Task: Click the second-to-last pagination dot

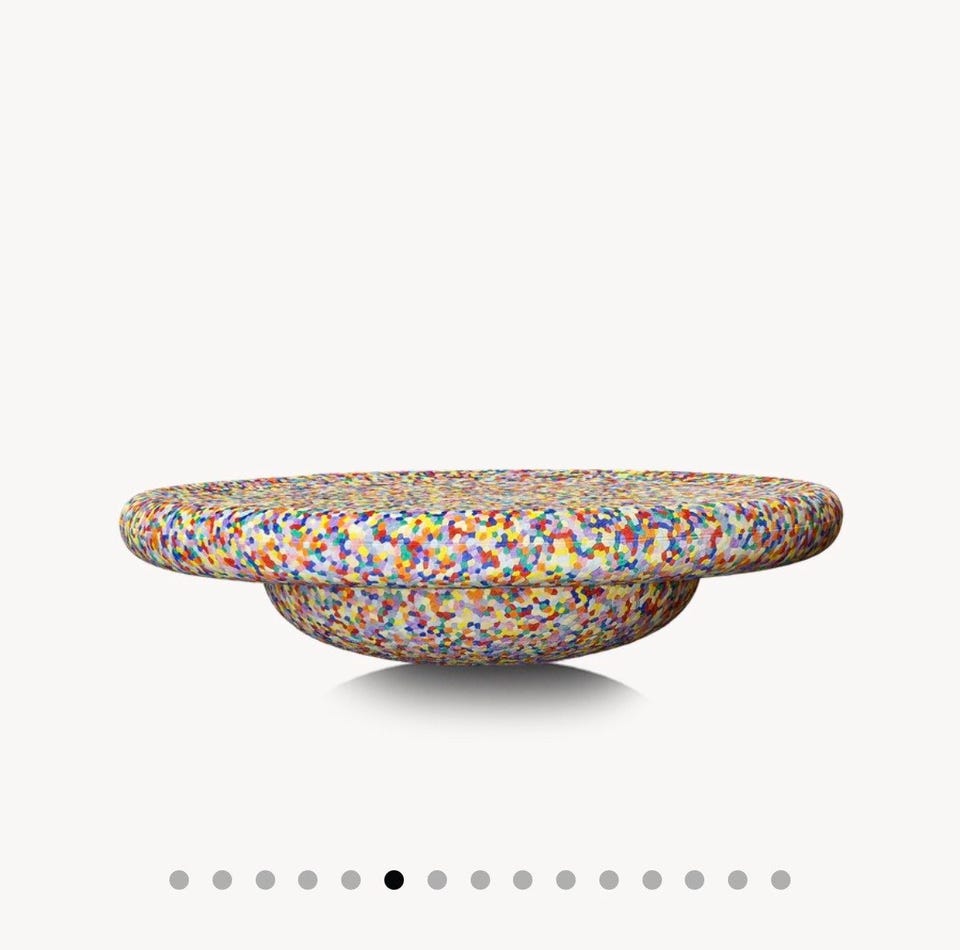Action: [x=738, y=880]
